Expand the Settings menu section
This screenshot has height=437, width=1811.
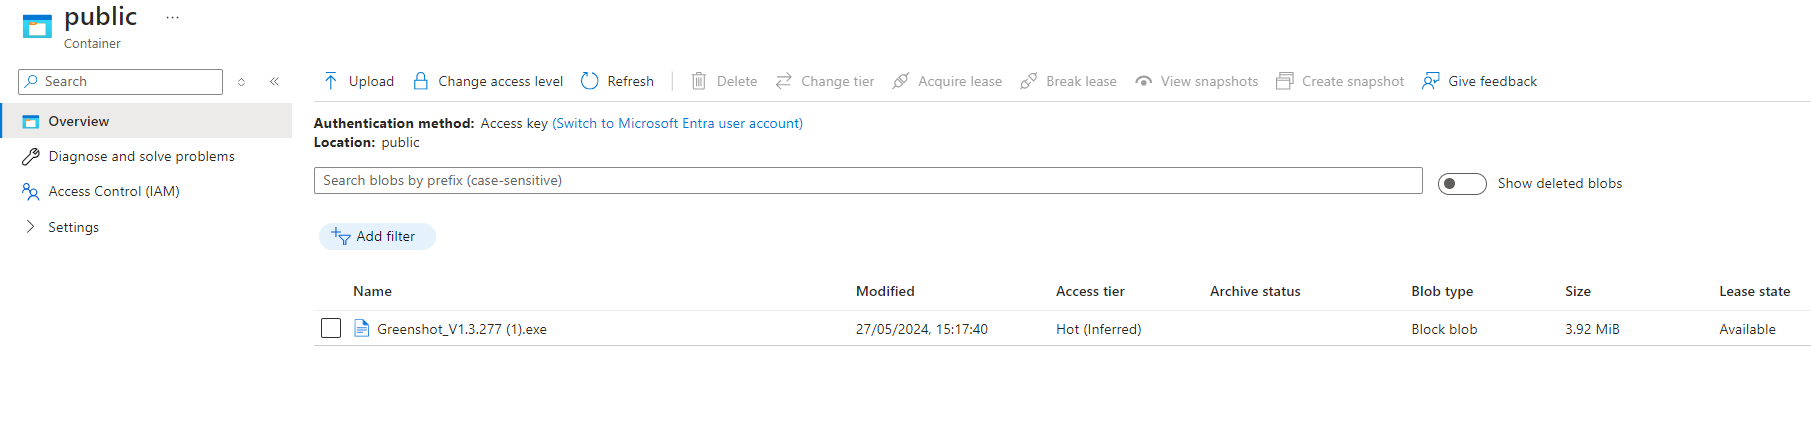tap(31, 227)
